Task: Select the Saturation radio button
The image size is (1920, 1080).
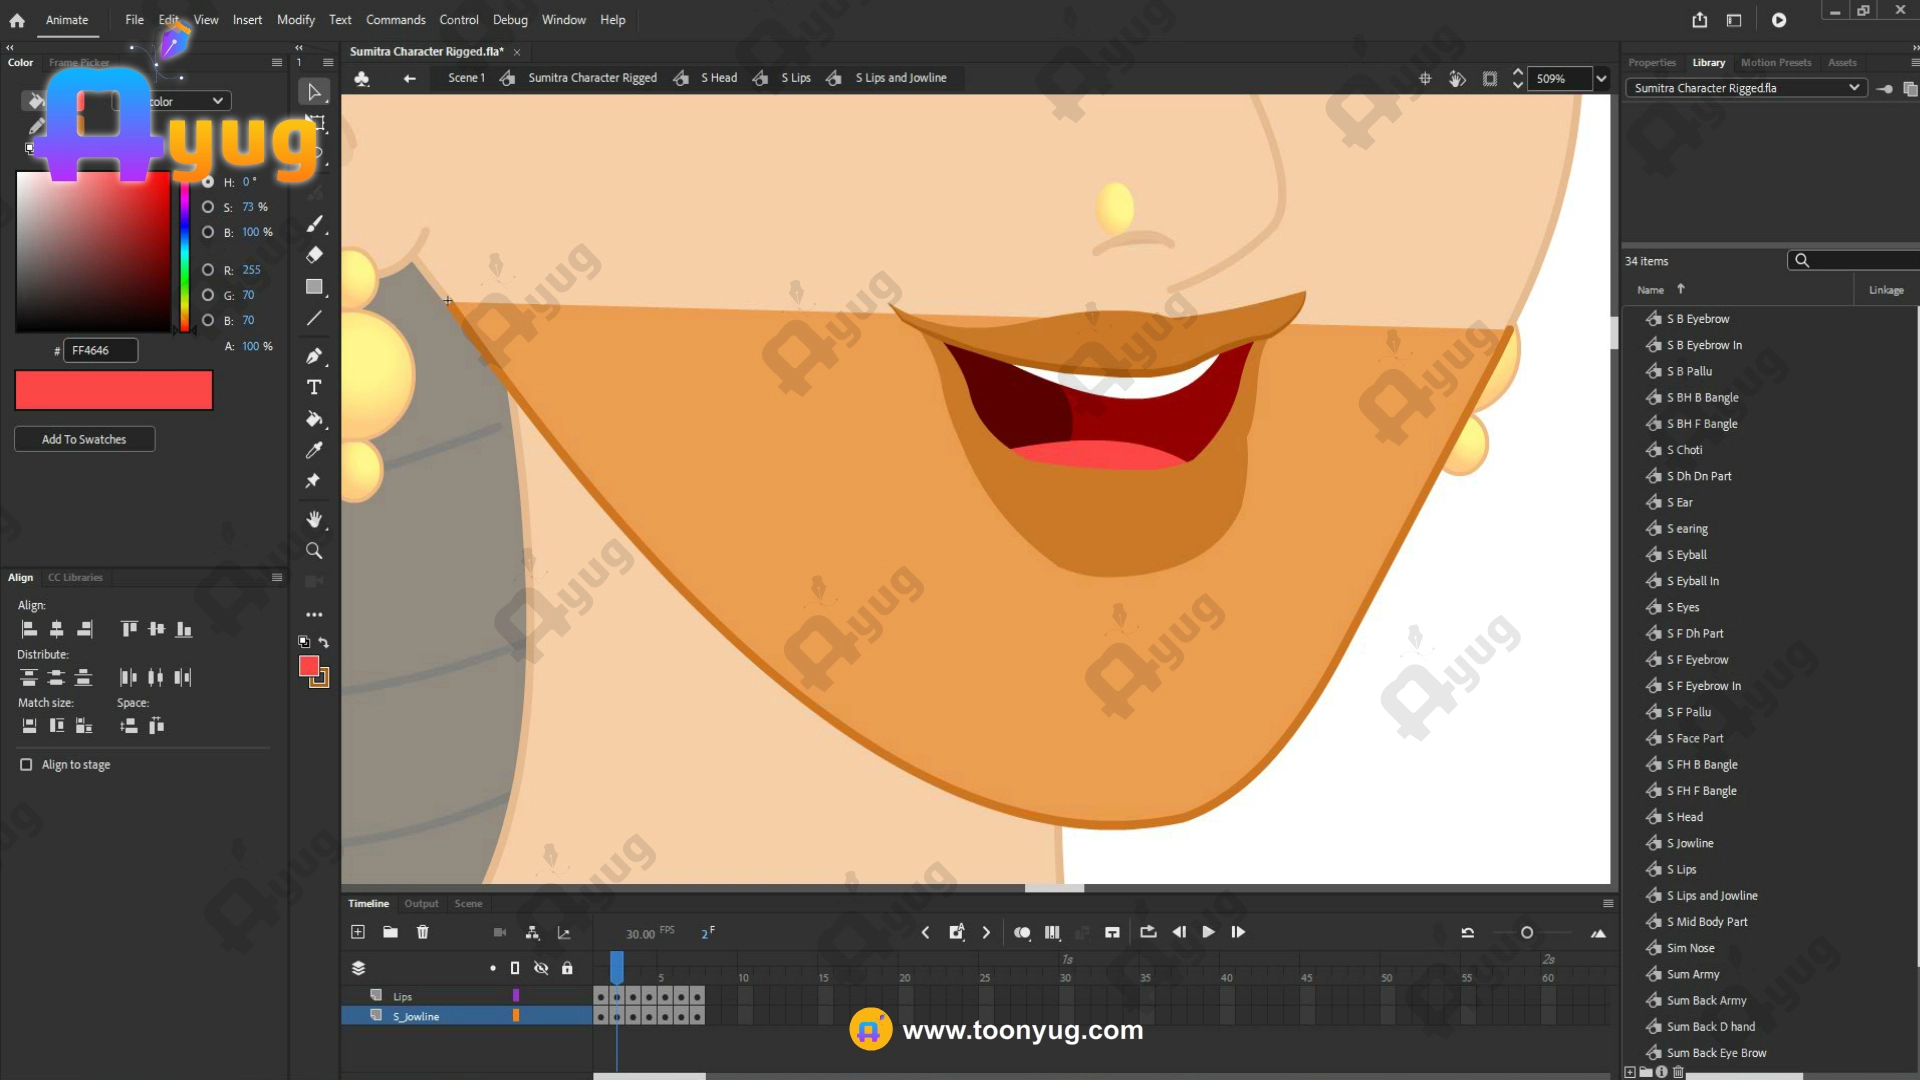Action: [x=208, y=207]
